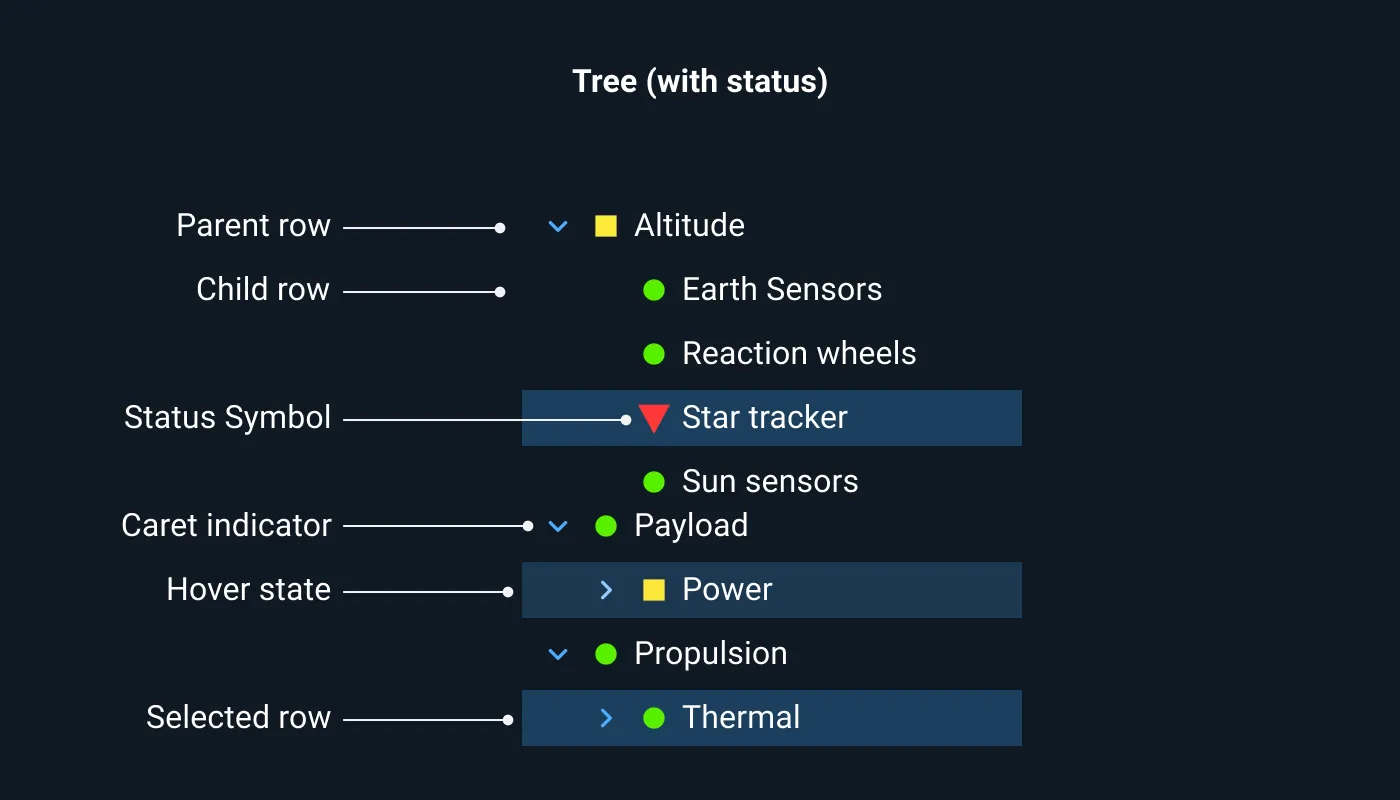
Task: Select the Earth Sensors row
Action: (781, 290)
